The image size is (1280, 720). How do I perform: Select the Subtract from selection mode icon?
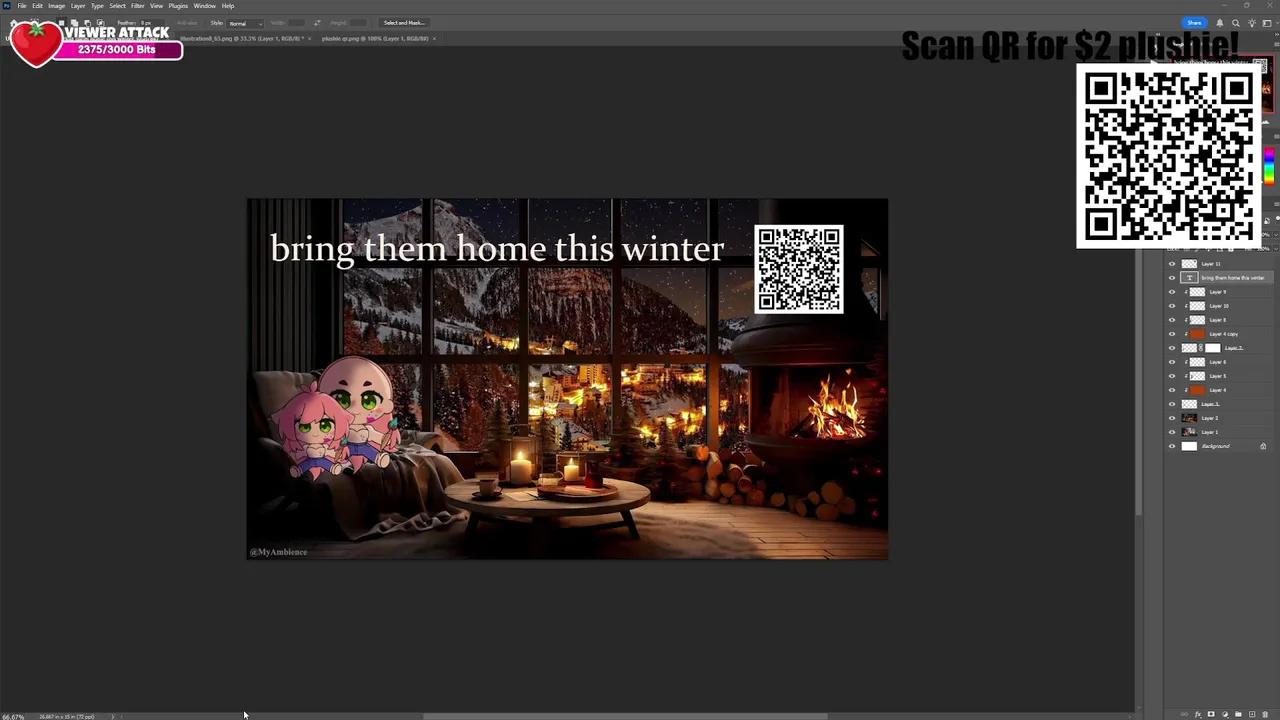pyautogui.click(x=87, y=23)
